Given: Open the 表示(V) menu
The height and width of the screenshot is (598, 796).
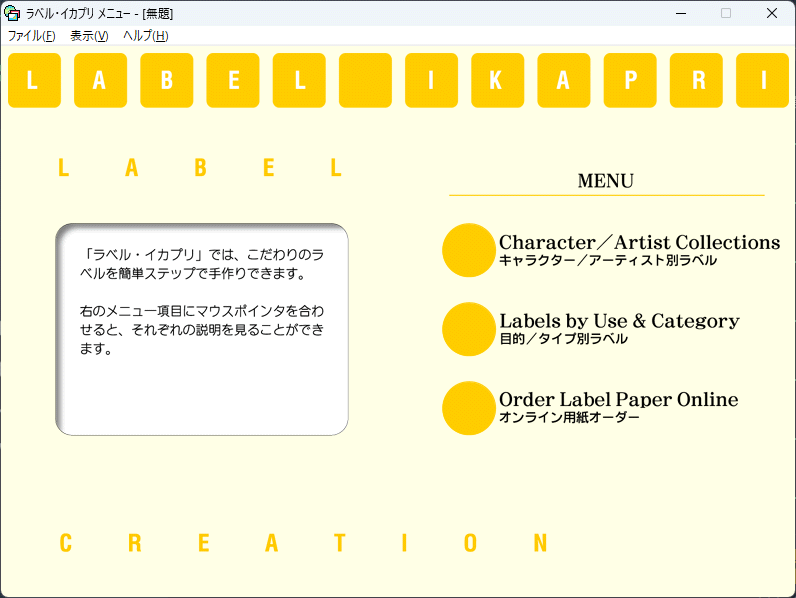Looking at the screenshot, I should [89, 36].
